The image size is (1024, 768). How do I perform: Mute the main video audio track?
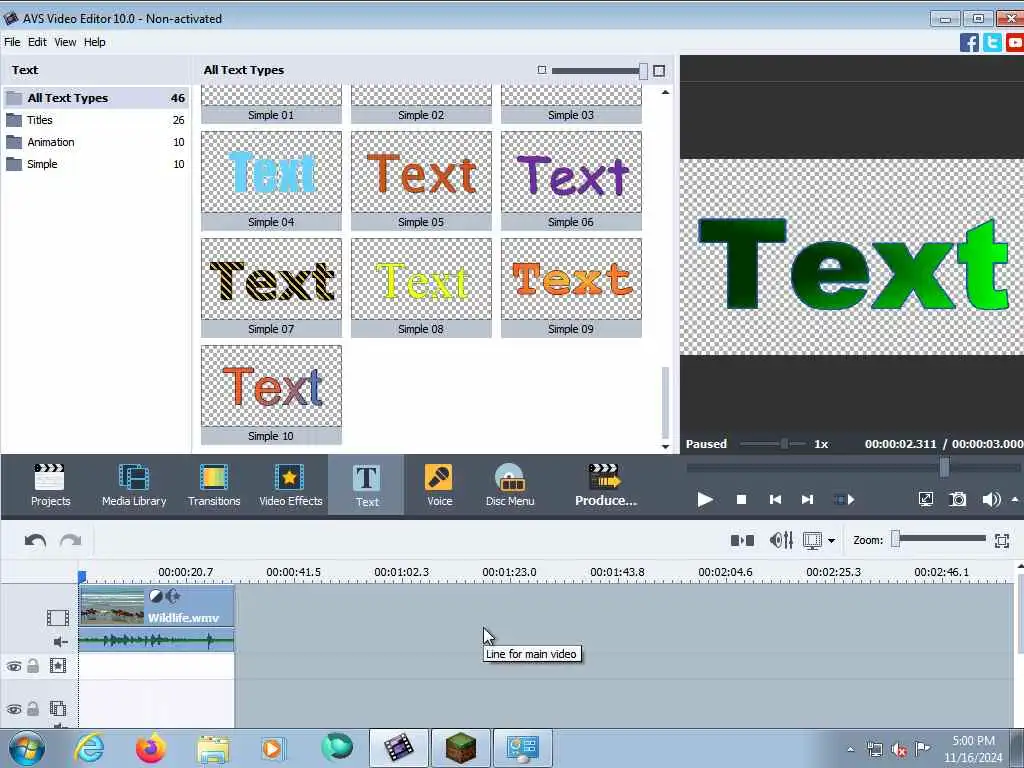coord(60,642)
